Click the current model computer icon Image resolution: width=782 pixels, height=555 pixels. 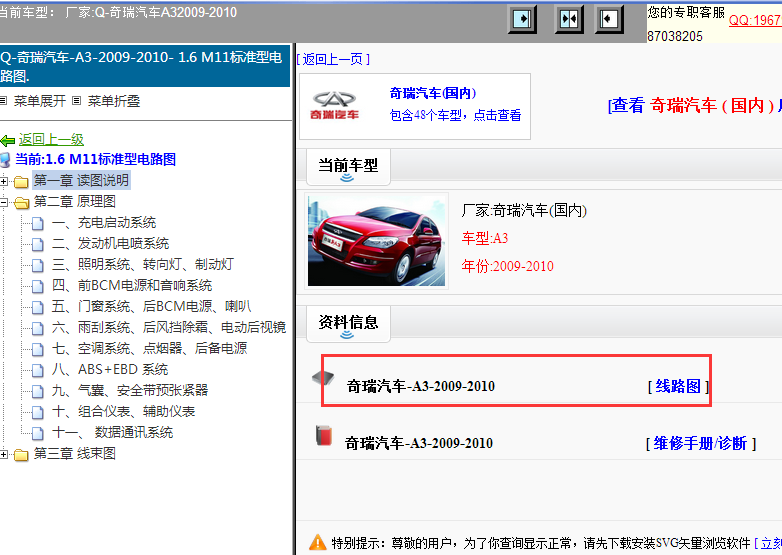(5, 160)
